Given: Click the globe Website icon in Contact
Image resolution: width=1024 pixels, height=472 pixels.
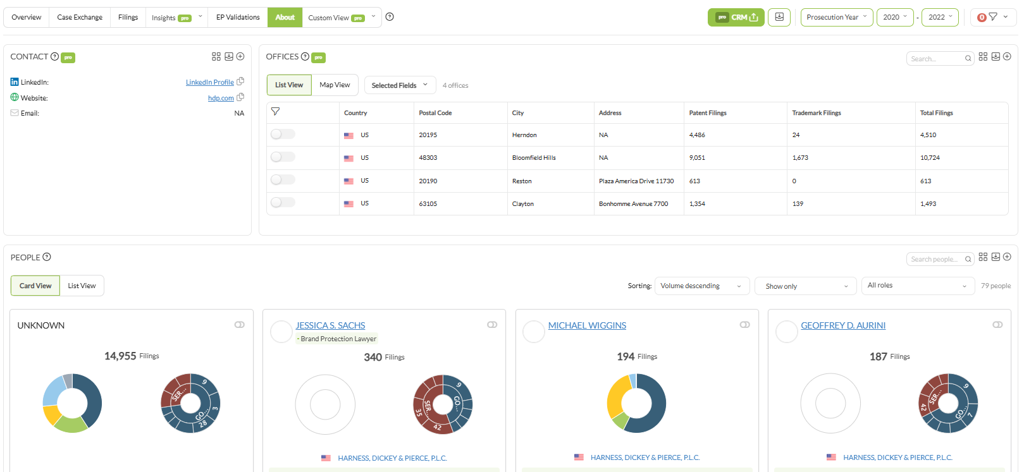Looking at the screenshot, I should click(x=14, y=97).
